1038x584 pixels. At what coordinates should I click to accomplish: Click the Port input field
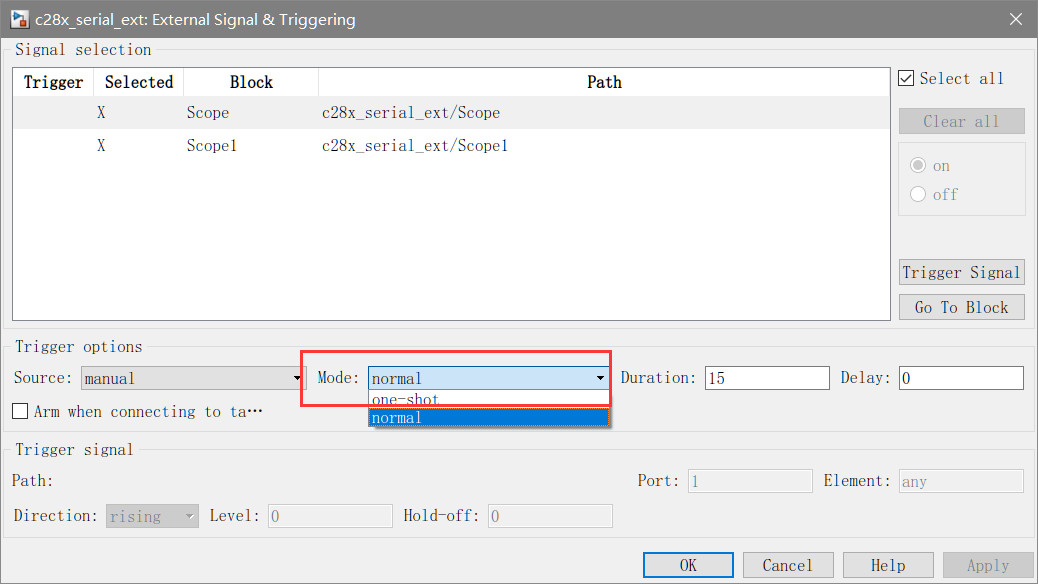750,481
